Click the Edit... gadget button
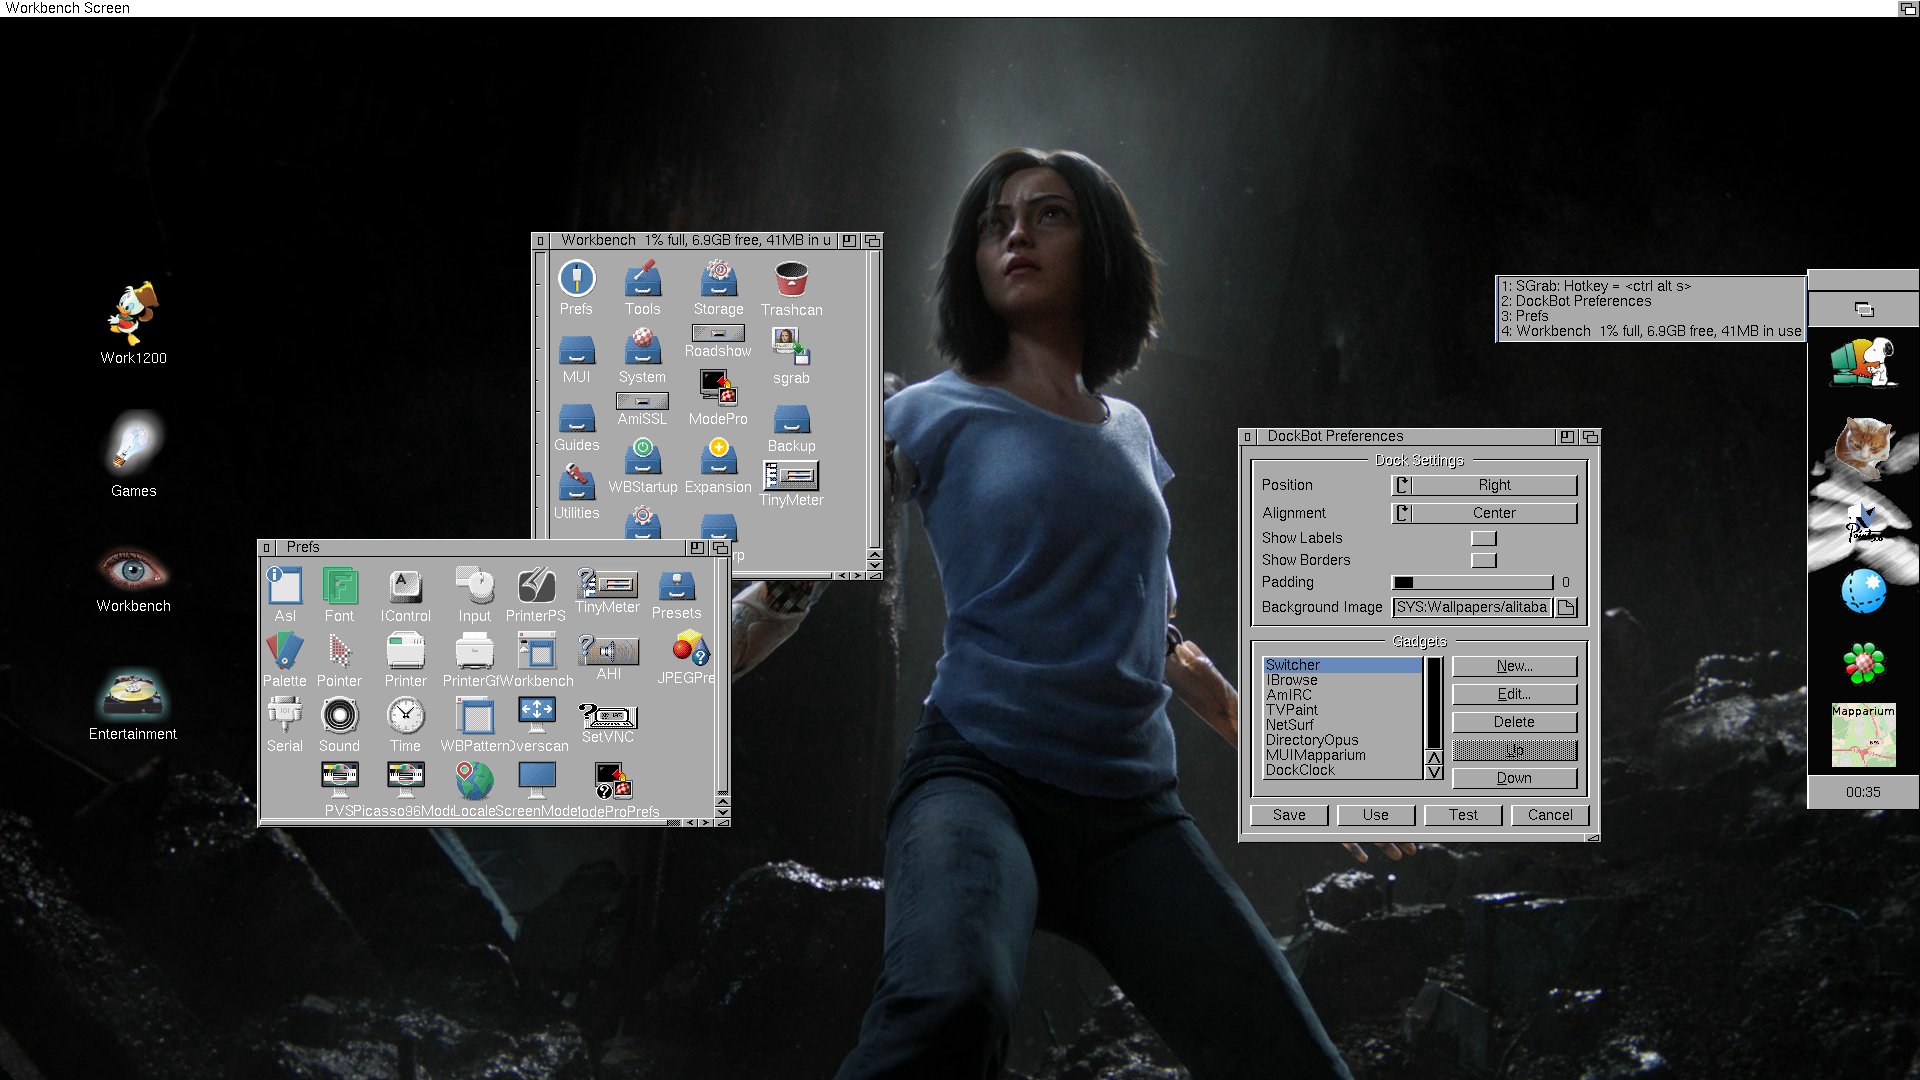 point(1514,694)
